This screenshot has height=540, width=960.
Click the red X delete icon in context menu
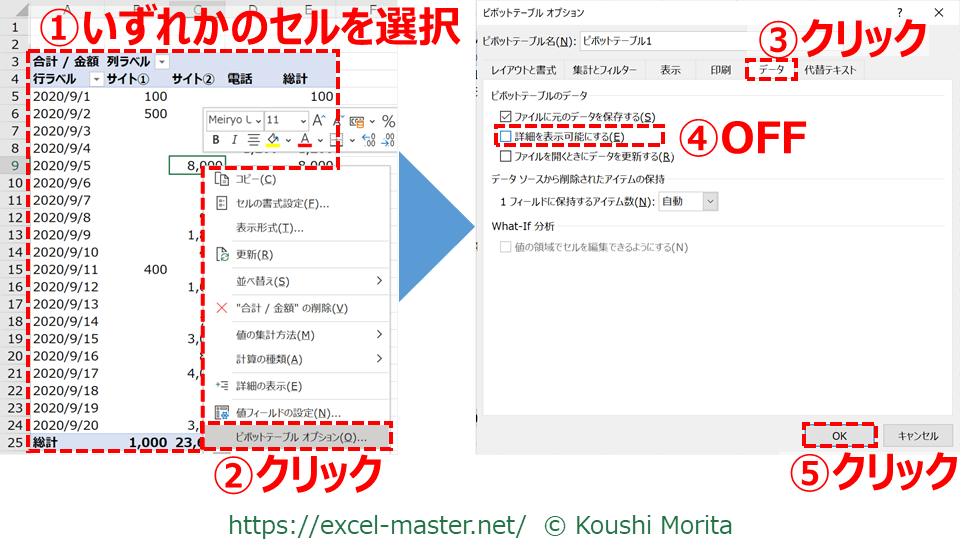coord(222,308)
